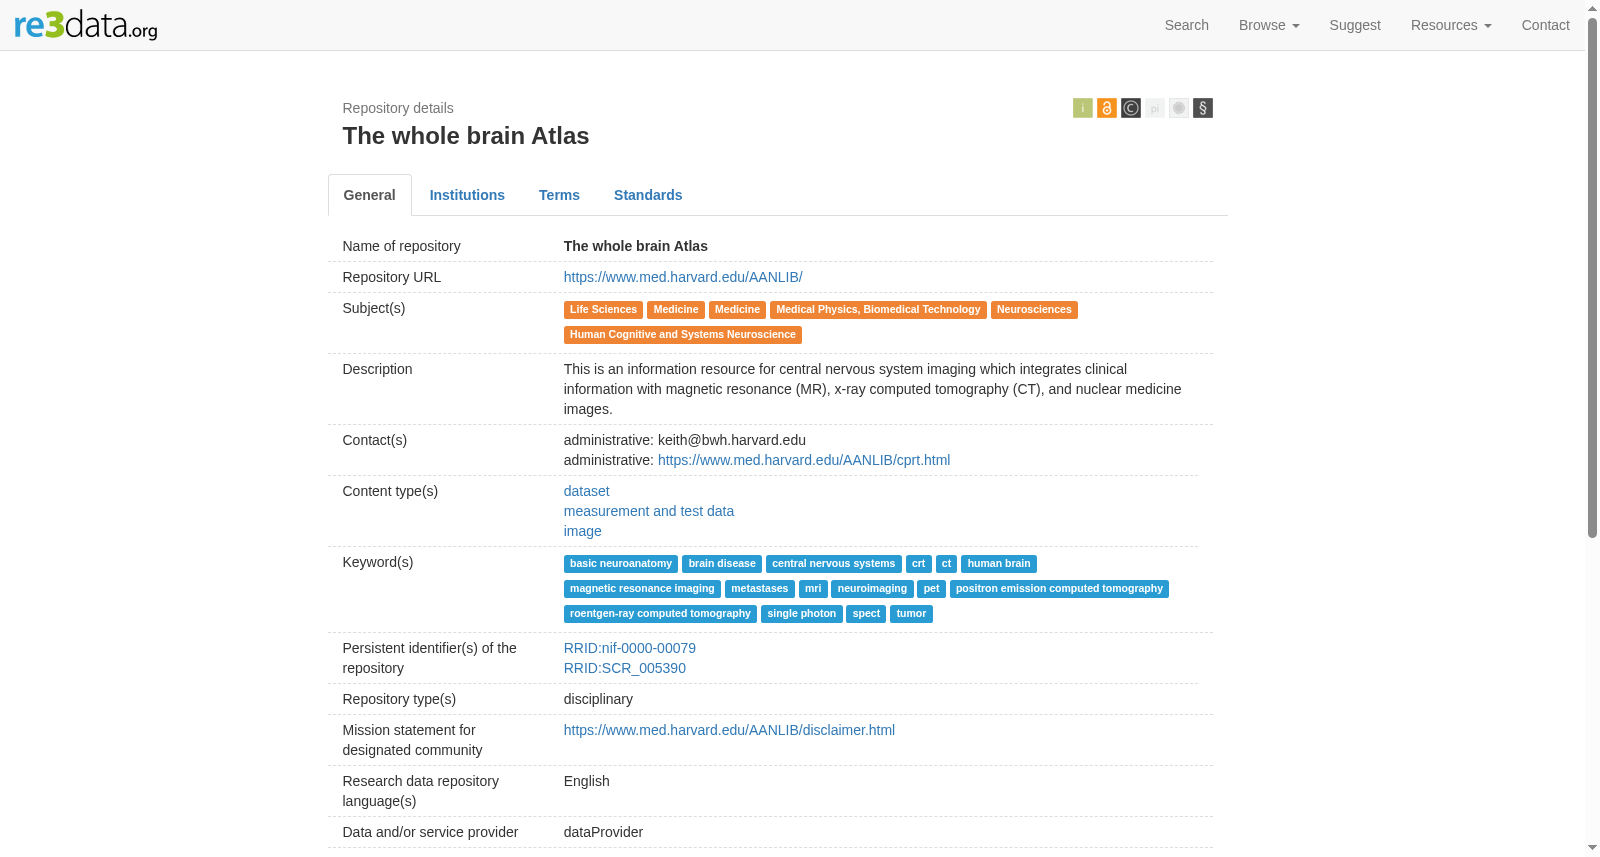Click the page's vertical scrollbar thumb
This screenshot has height=857, width=1600.
point(1592,278)
